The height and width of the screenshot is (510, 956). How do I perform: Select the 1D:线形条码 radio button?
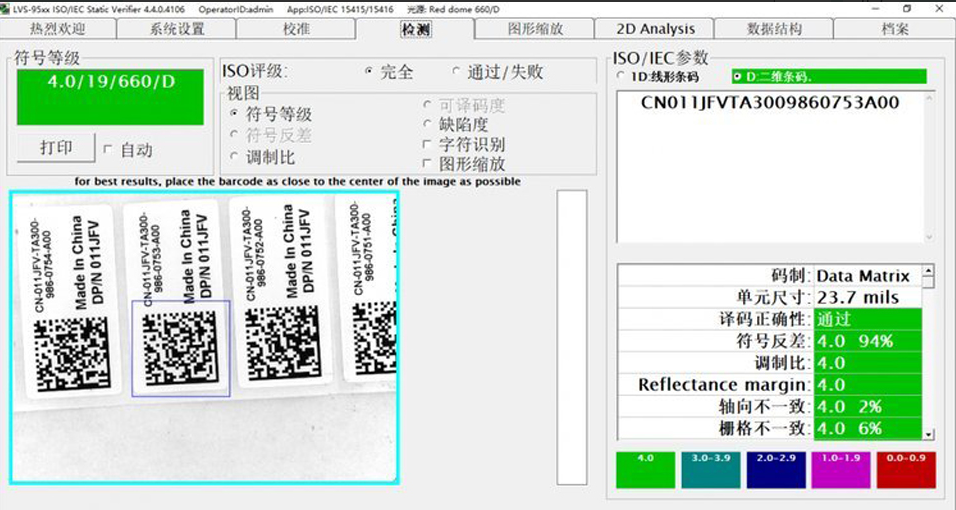coord(622,77)
